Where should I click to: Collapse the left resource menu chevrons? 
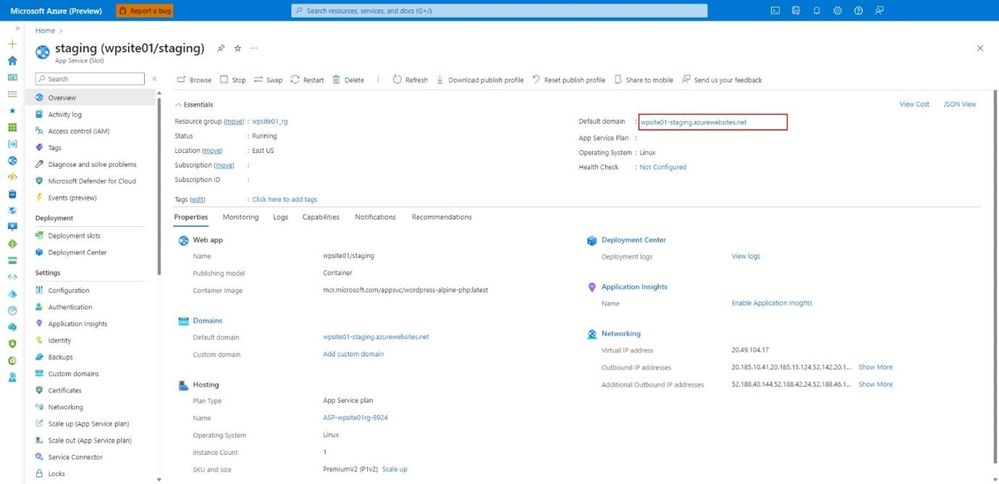tap(154, 79)
